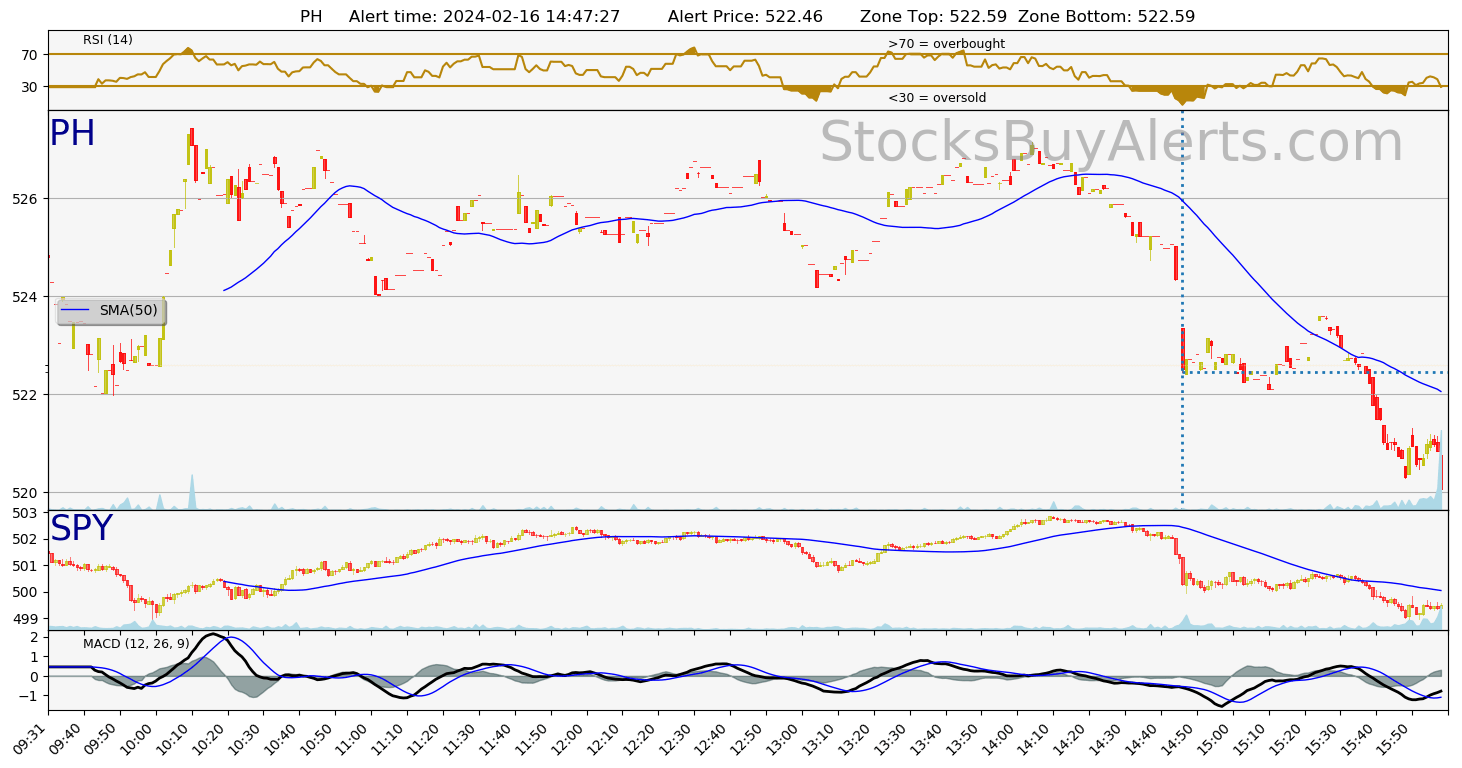
Task: Click the RSI (14) indicator label
Action: pos(108,40)
